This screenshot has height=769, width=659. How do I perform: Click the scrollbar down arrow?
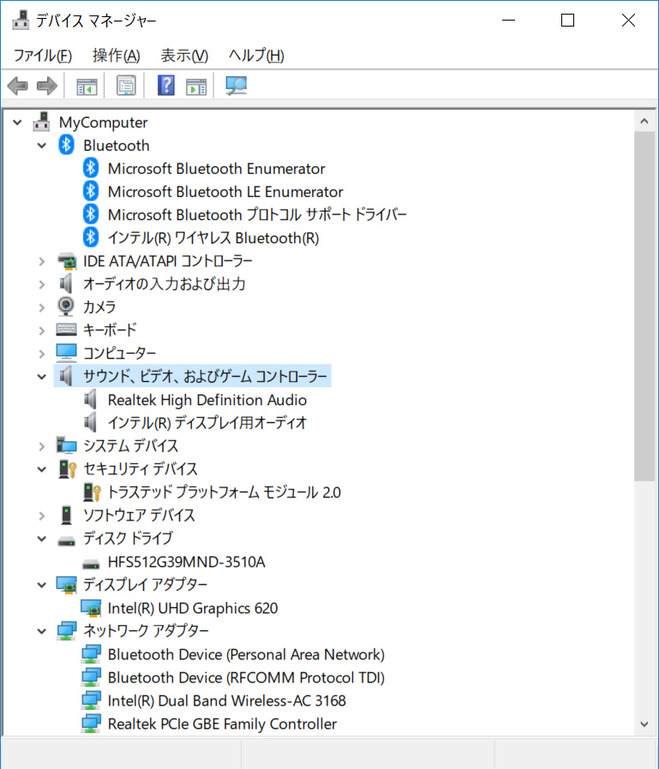point(644,724)
